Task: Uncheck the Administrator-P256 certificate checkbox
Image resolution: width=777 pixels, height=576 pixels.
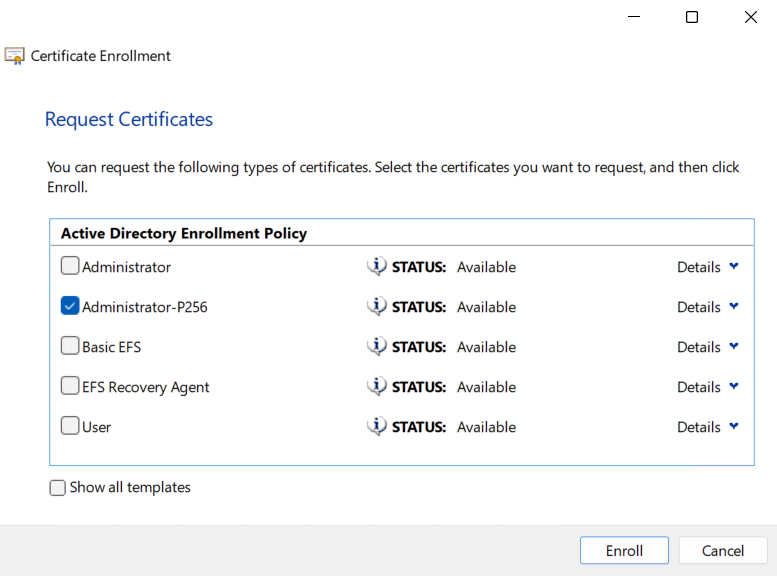Action: [70, 306]
